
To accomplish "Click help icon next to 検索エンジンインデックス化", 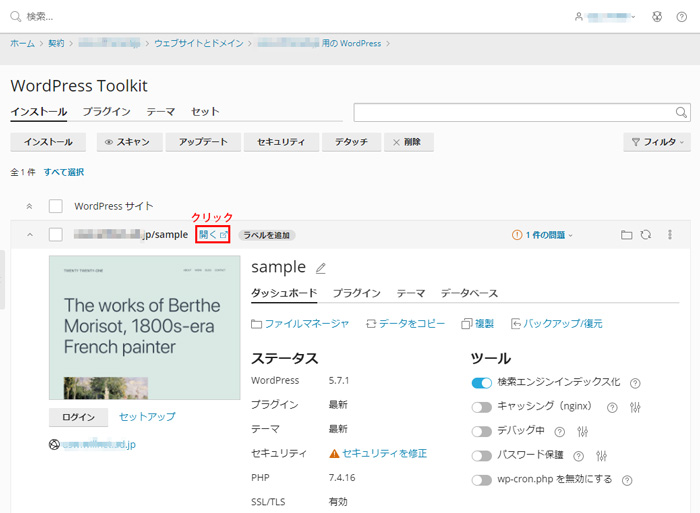I will point(635,383).
